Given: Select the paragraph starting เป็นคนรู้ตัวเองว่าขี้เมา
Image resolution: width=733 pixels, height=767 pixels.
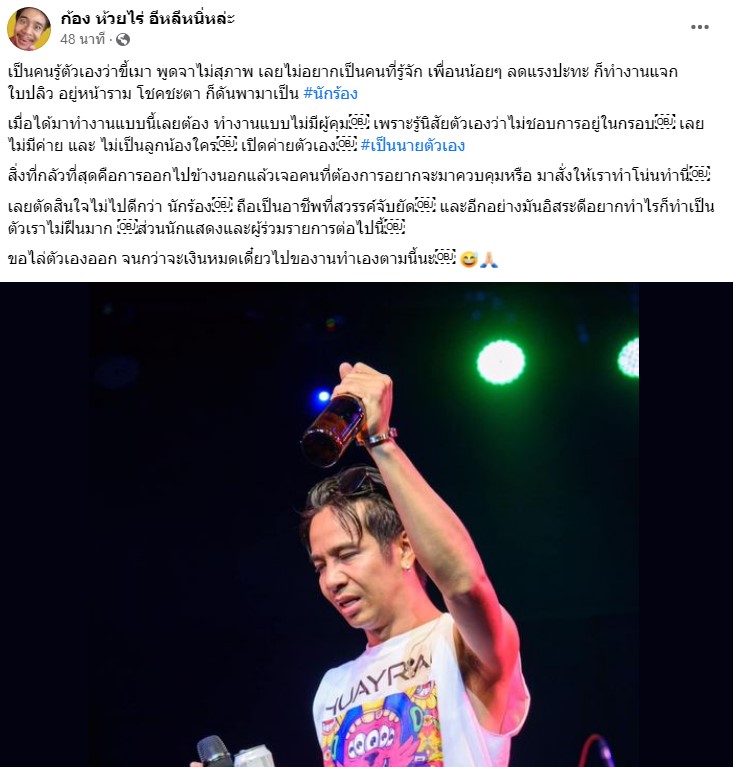Looking at the screenshot, I should coord(343,82).
